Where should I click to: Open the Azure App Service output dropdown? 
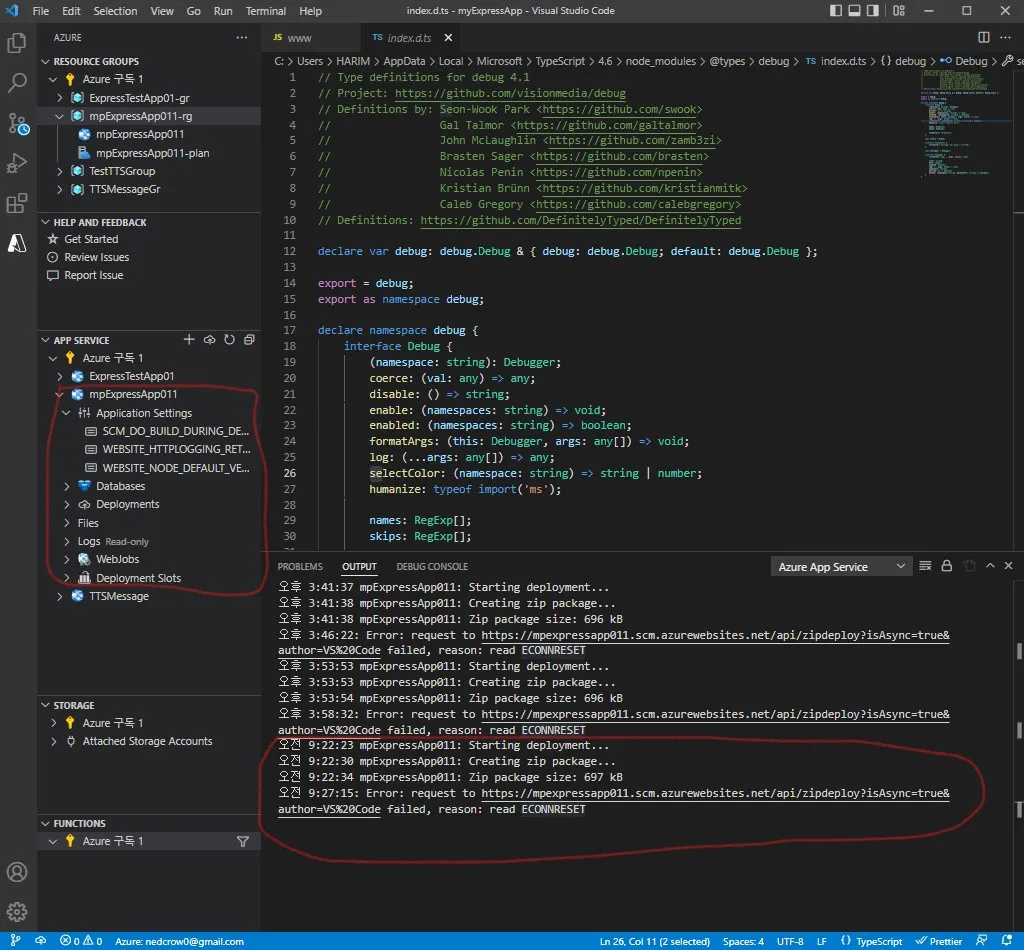point(842,567)
